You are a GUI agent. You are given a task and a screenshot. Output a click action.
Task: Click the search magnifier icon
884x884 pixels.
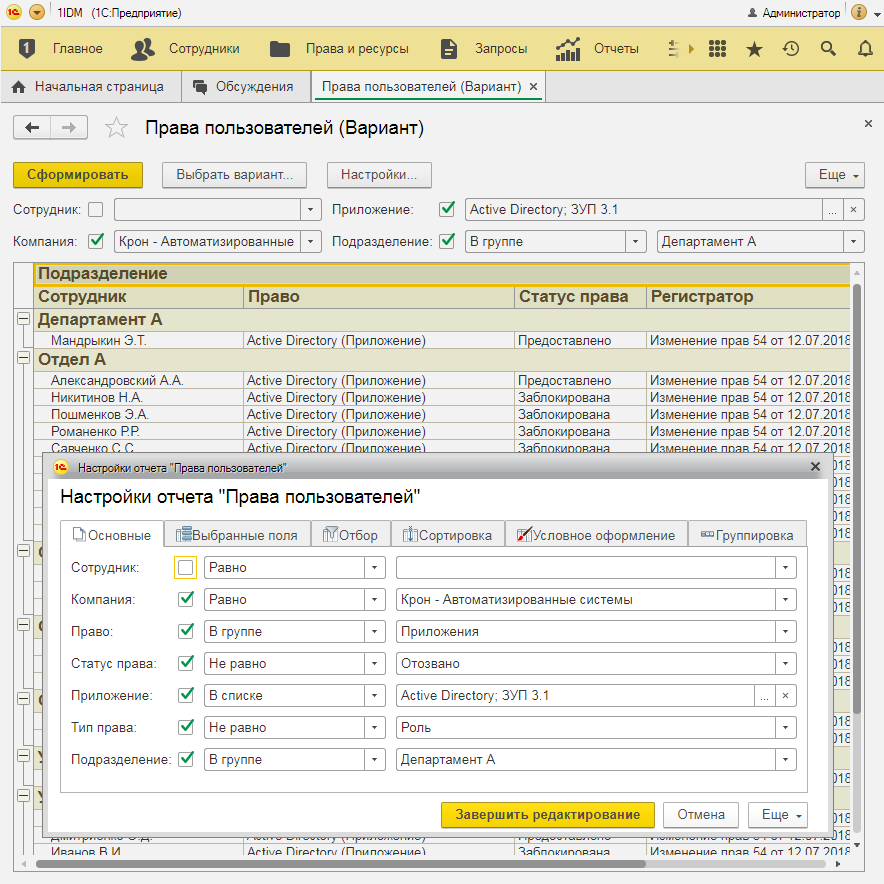pos(828,48)
